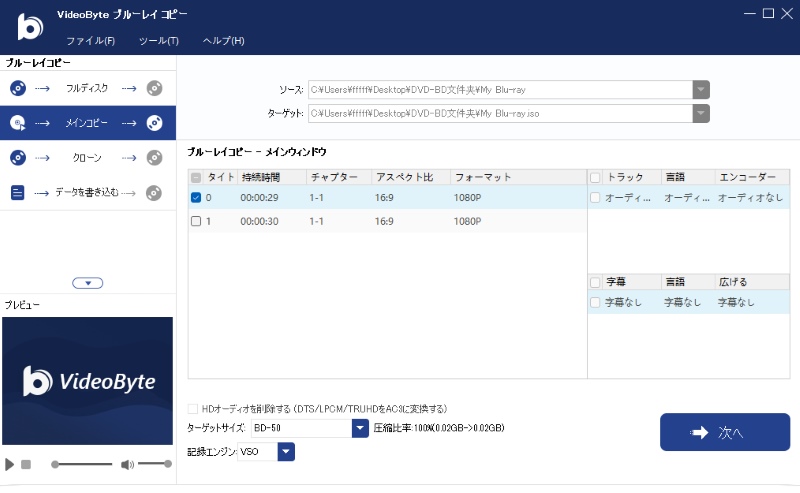Viewport: 800px width, 493px height.
Task: Select the メインコピー mode icon
Action: tap(19, 123)
